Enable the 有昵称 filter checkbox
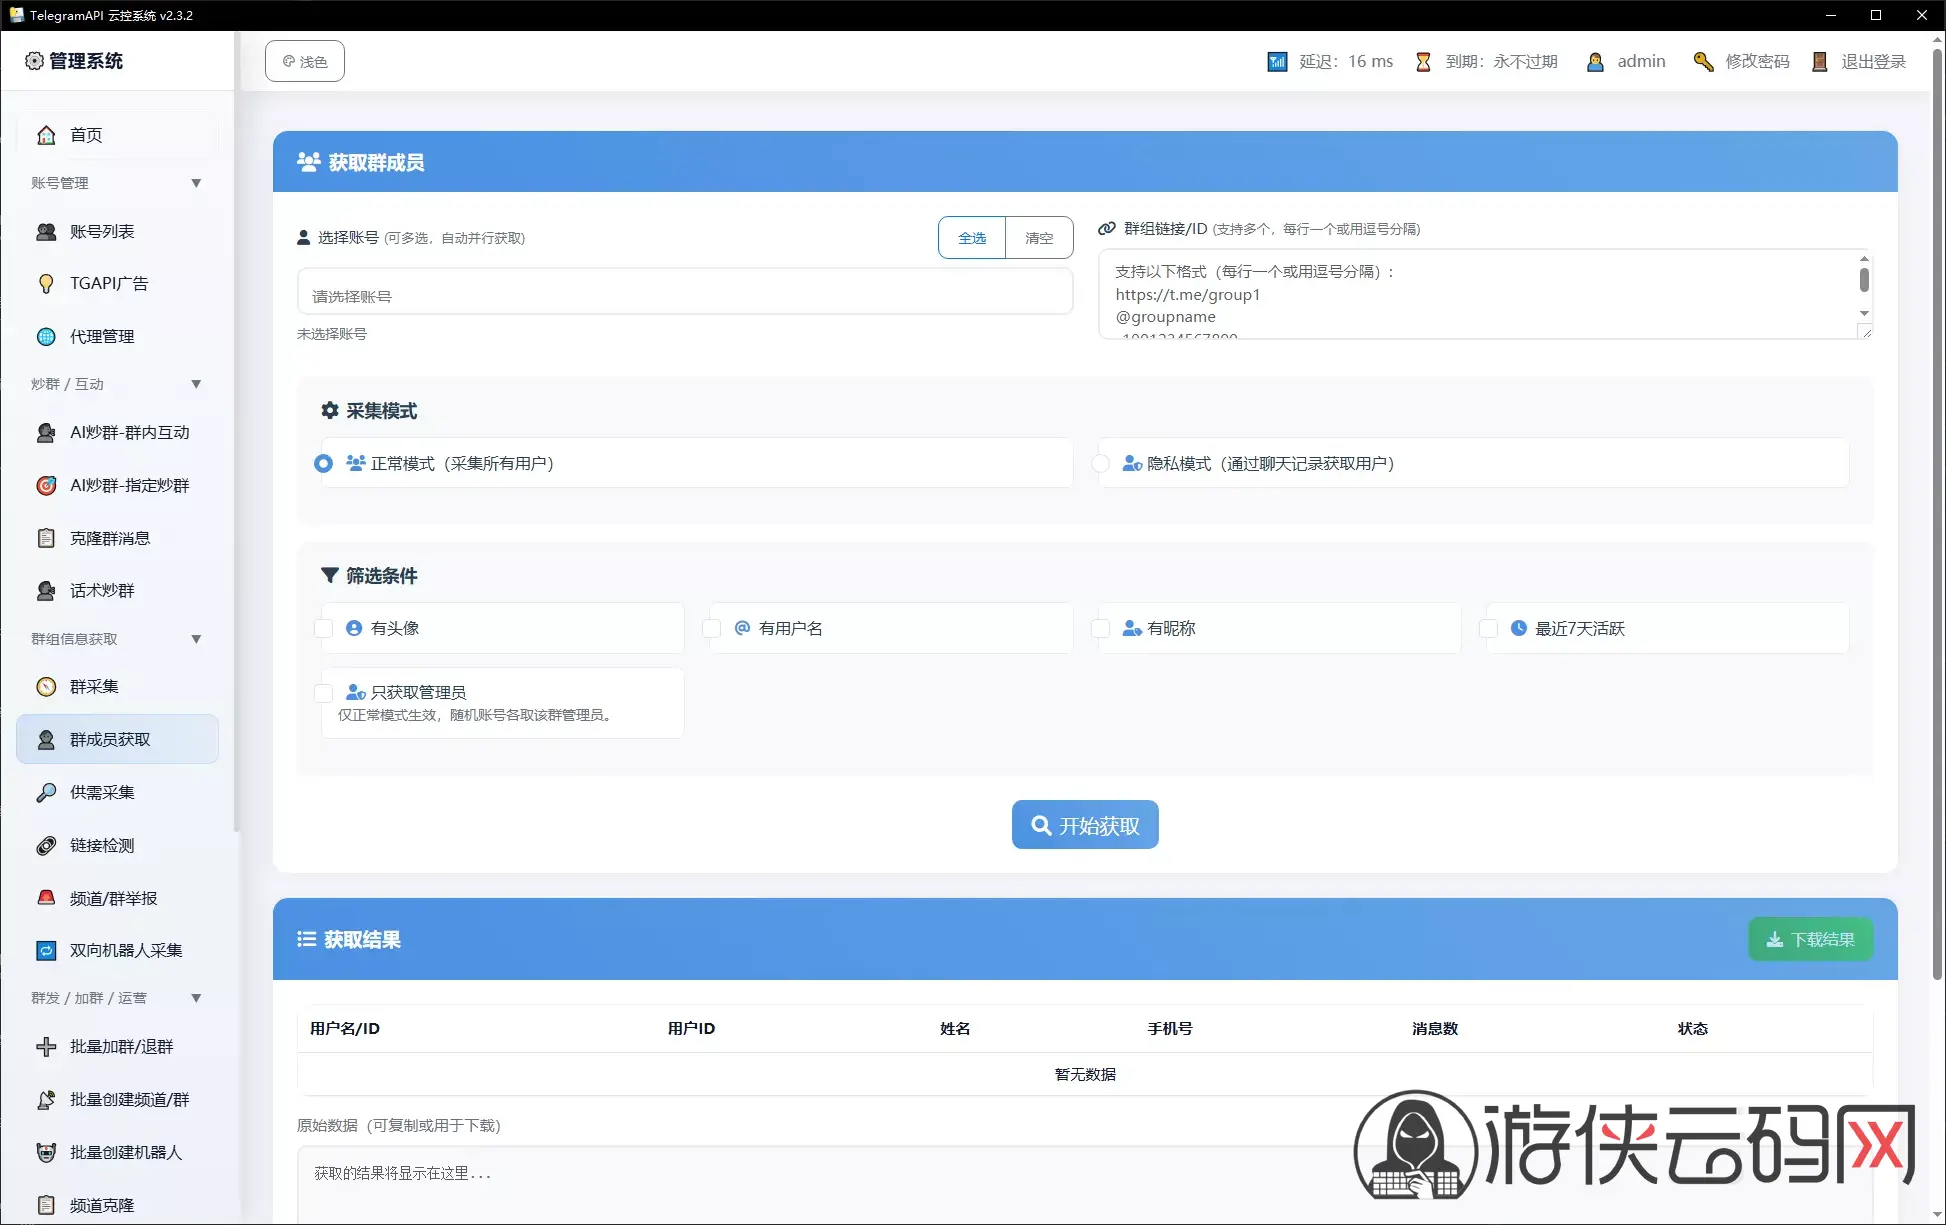 click(x=1101, y=629)
